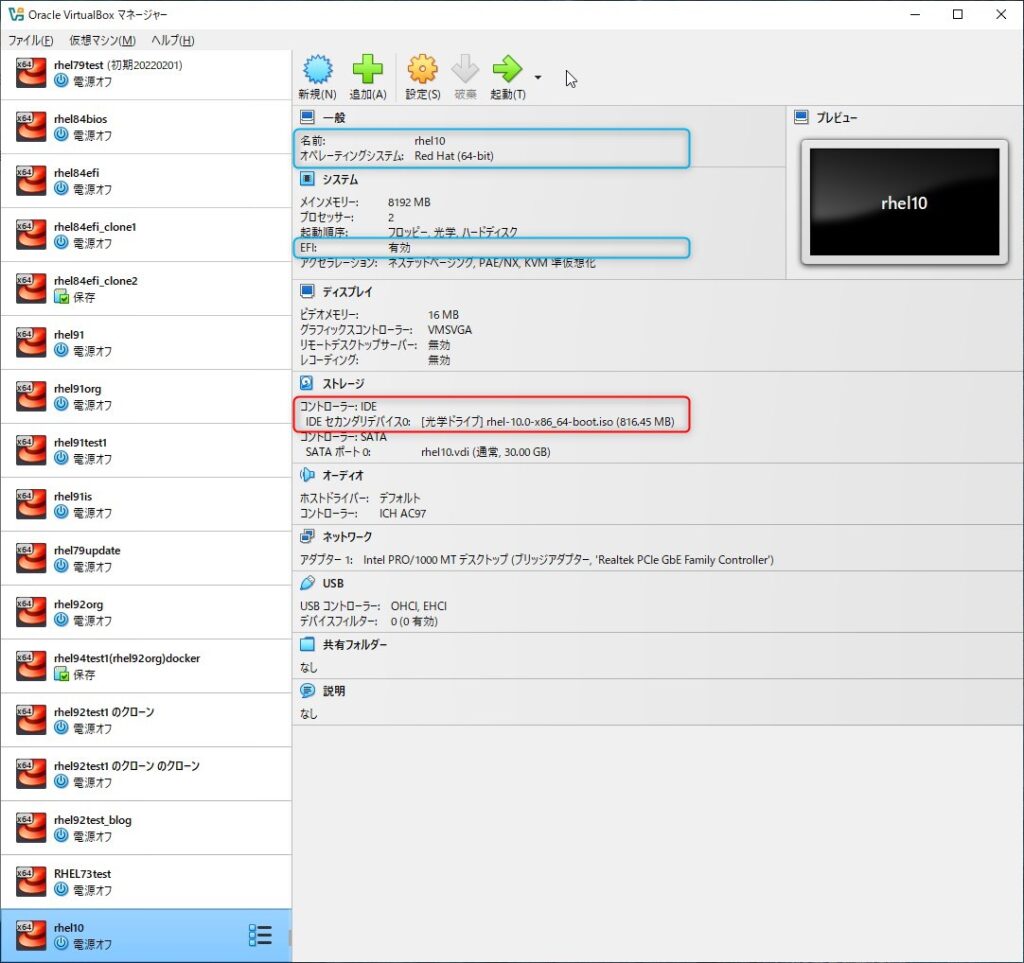The height and width of the screenshot is (963, 1024).
Task: Click the VM list vertical scrollbar
Action: (290, 938)
